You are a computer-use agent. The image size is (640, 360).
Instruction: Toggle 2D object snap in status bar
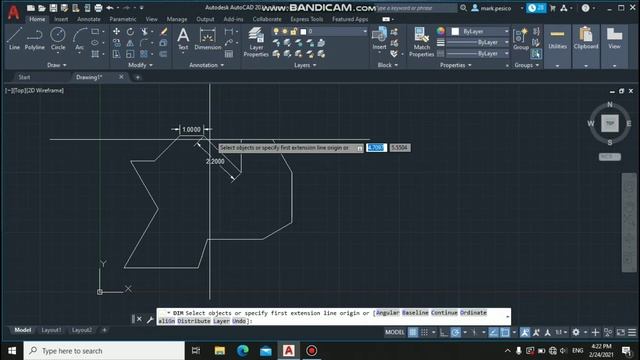(x=505, y=333)
